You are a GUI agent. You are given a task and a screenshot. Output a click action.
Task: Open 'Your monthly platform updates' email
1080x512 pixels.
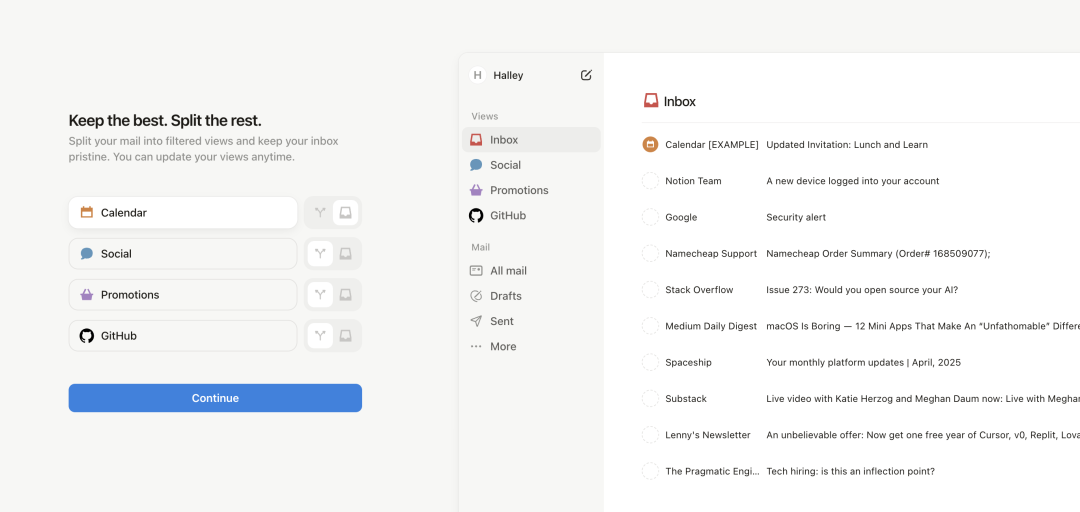click(863, 362)
